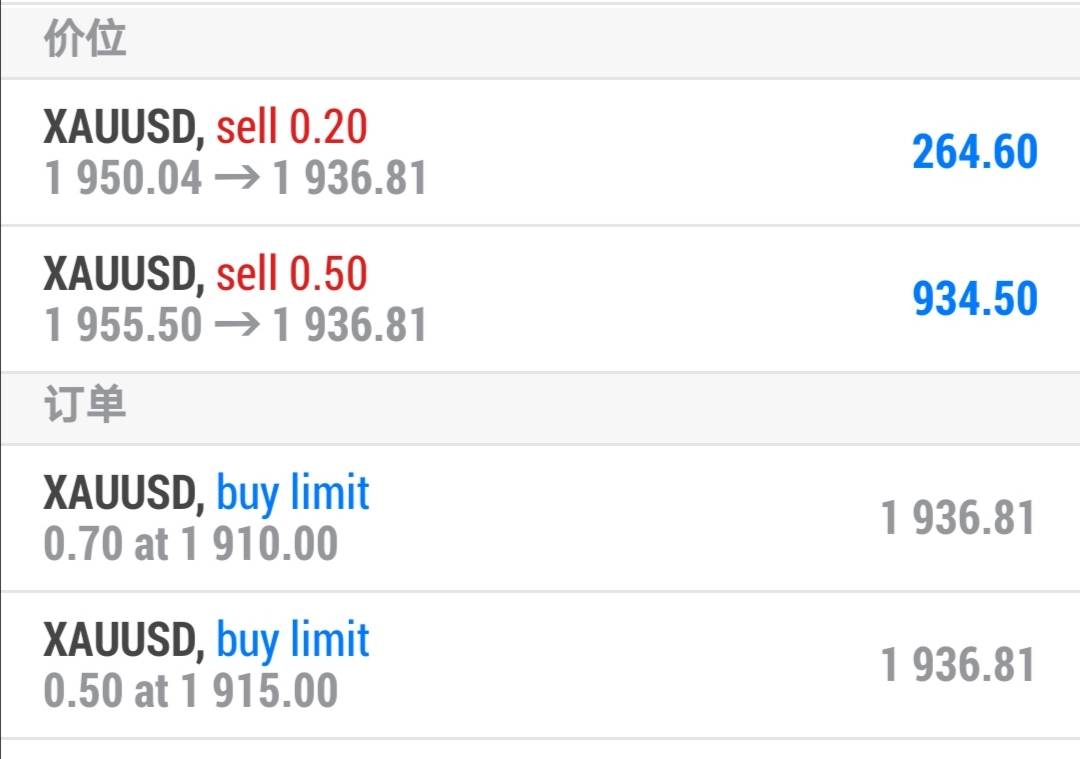
Task: Tap the 价位 positions section header
Action: [85, 41]
